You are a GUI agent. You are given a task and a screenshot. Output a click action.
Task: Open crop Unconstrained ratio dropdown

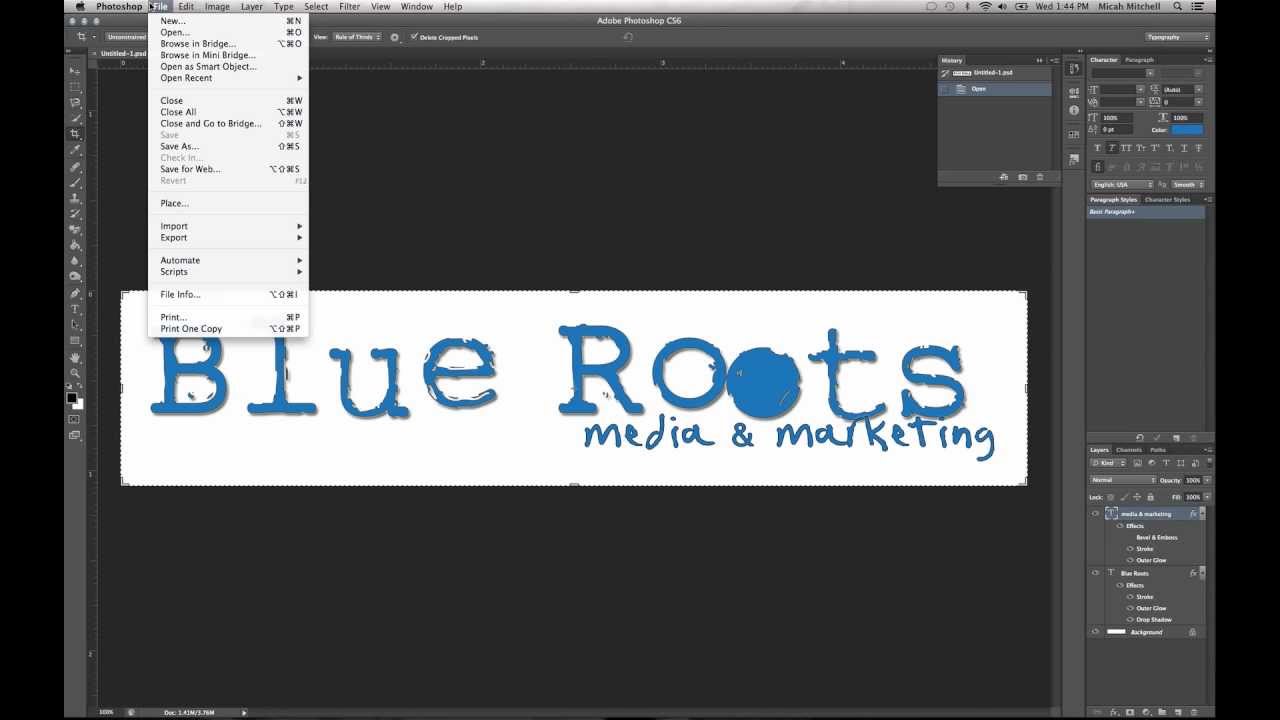(x=128, y=37)
